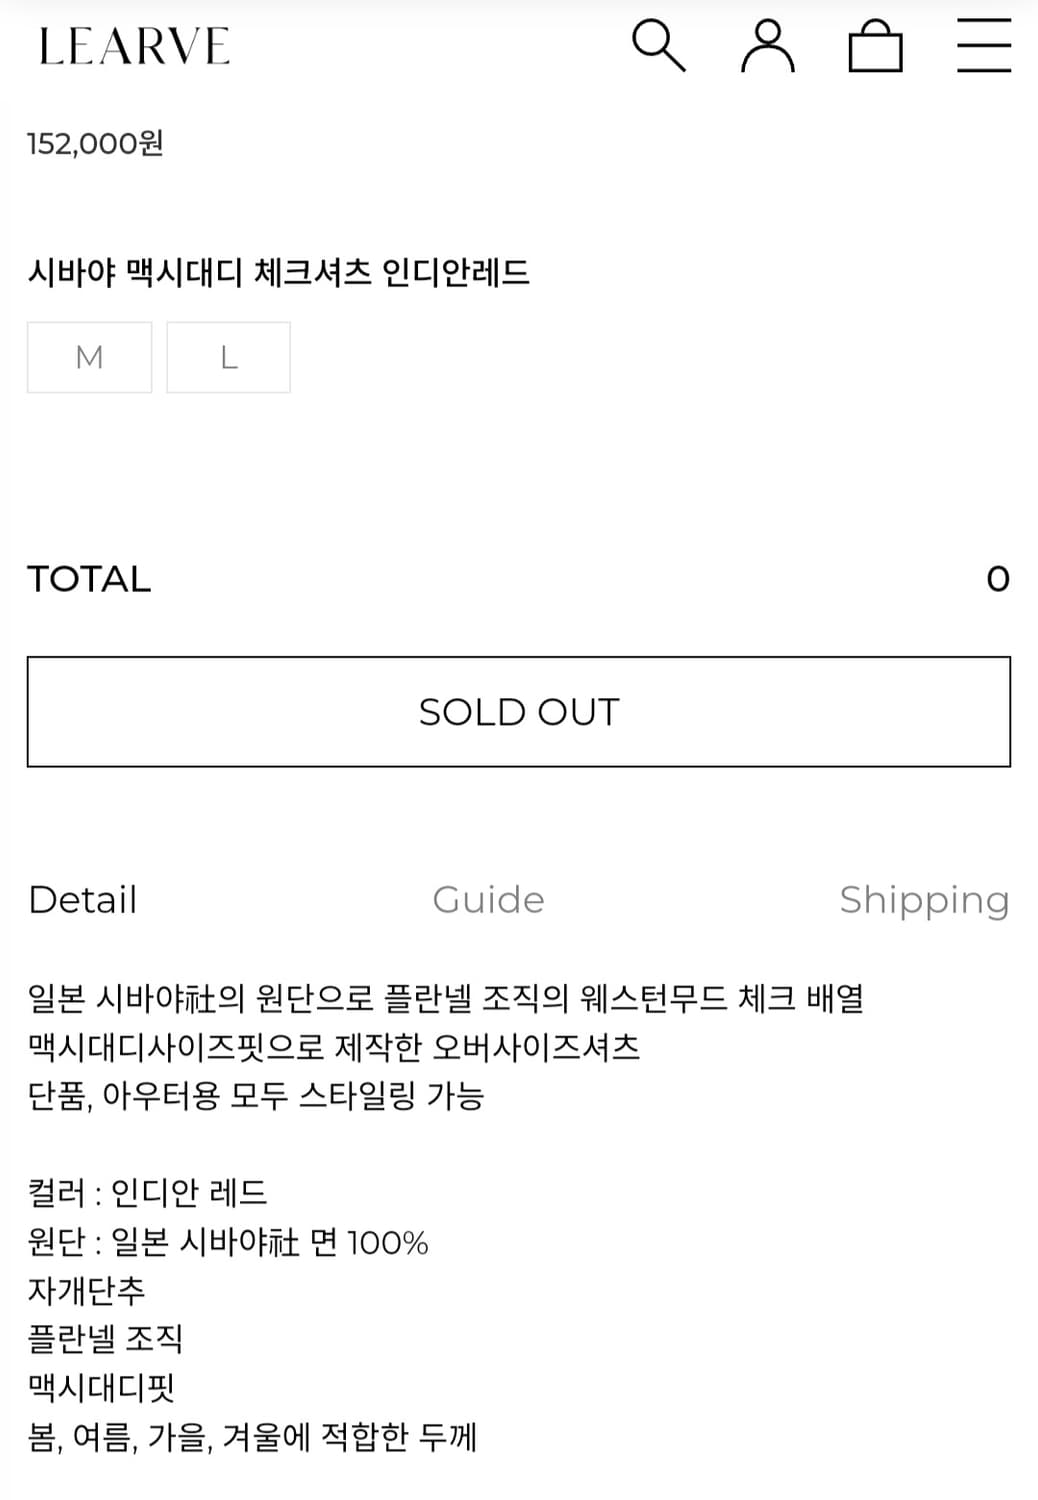1038x1500 pixels.
Task: Click the 원단 면 100% description line
Action: [x=228, y=1242]
